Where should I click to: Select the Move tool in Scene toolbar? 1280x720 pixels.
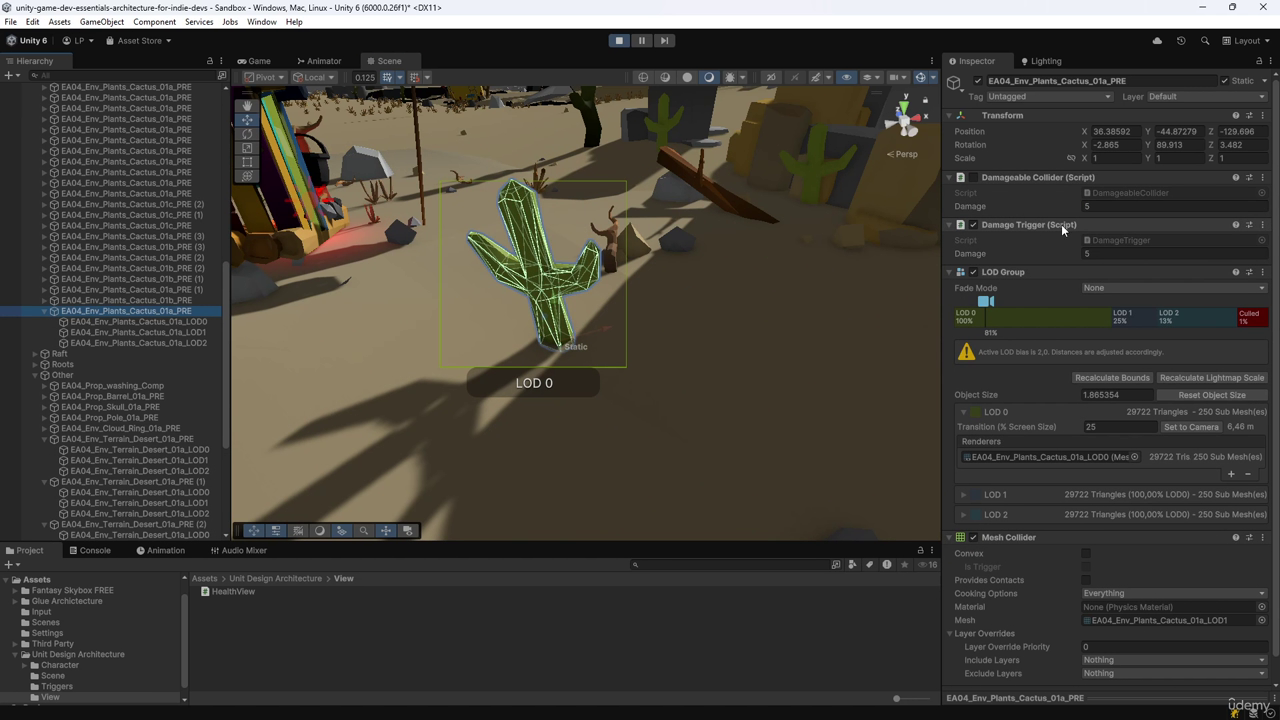(x=248, y=120)
